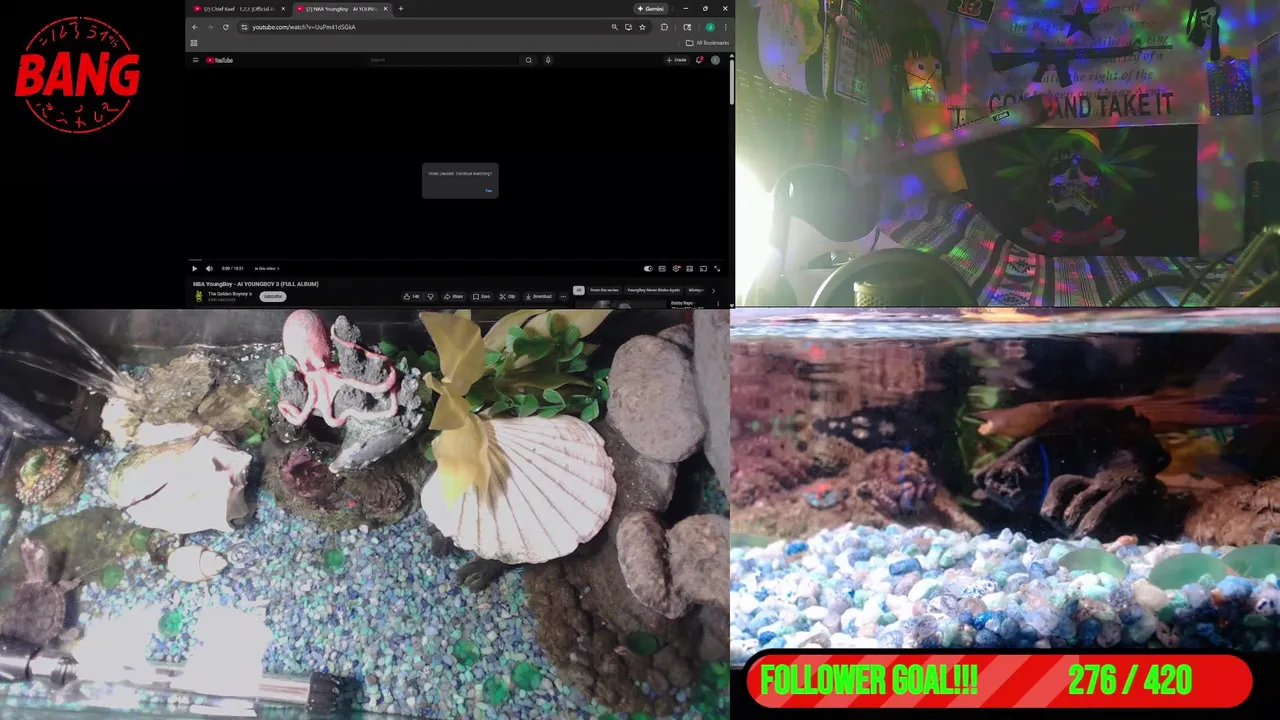Open options for the Bobby Raps suggested video
The width and height of the screenshot is (1280, 720).
click(x=718, y=303)
